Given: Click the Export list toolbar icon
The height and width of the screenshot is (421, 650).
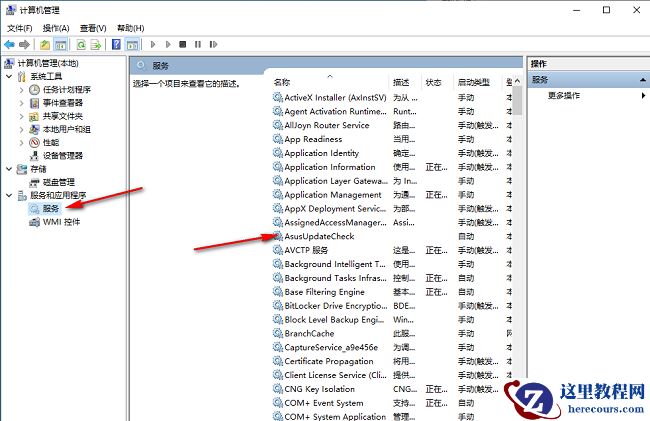Looking at the screenshot, I should point(96,44).
